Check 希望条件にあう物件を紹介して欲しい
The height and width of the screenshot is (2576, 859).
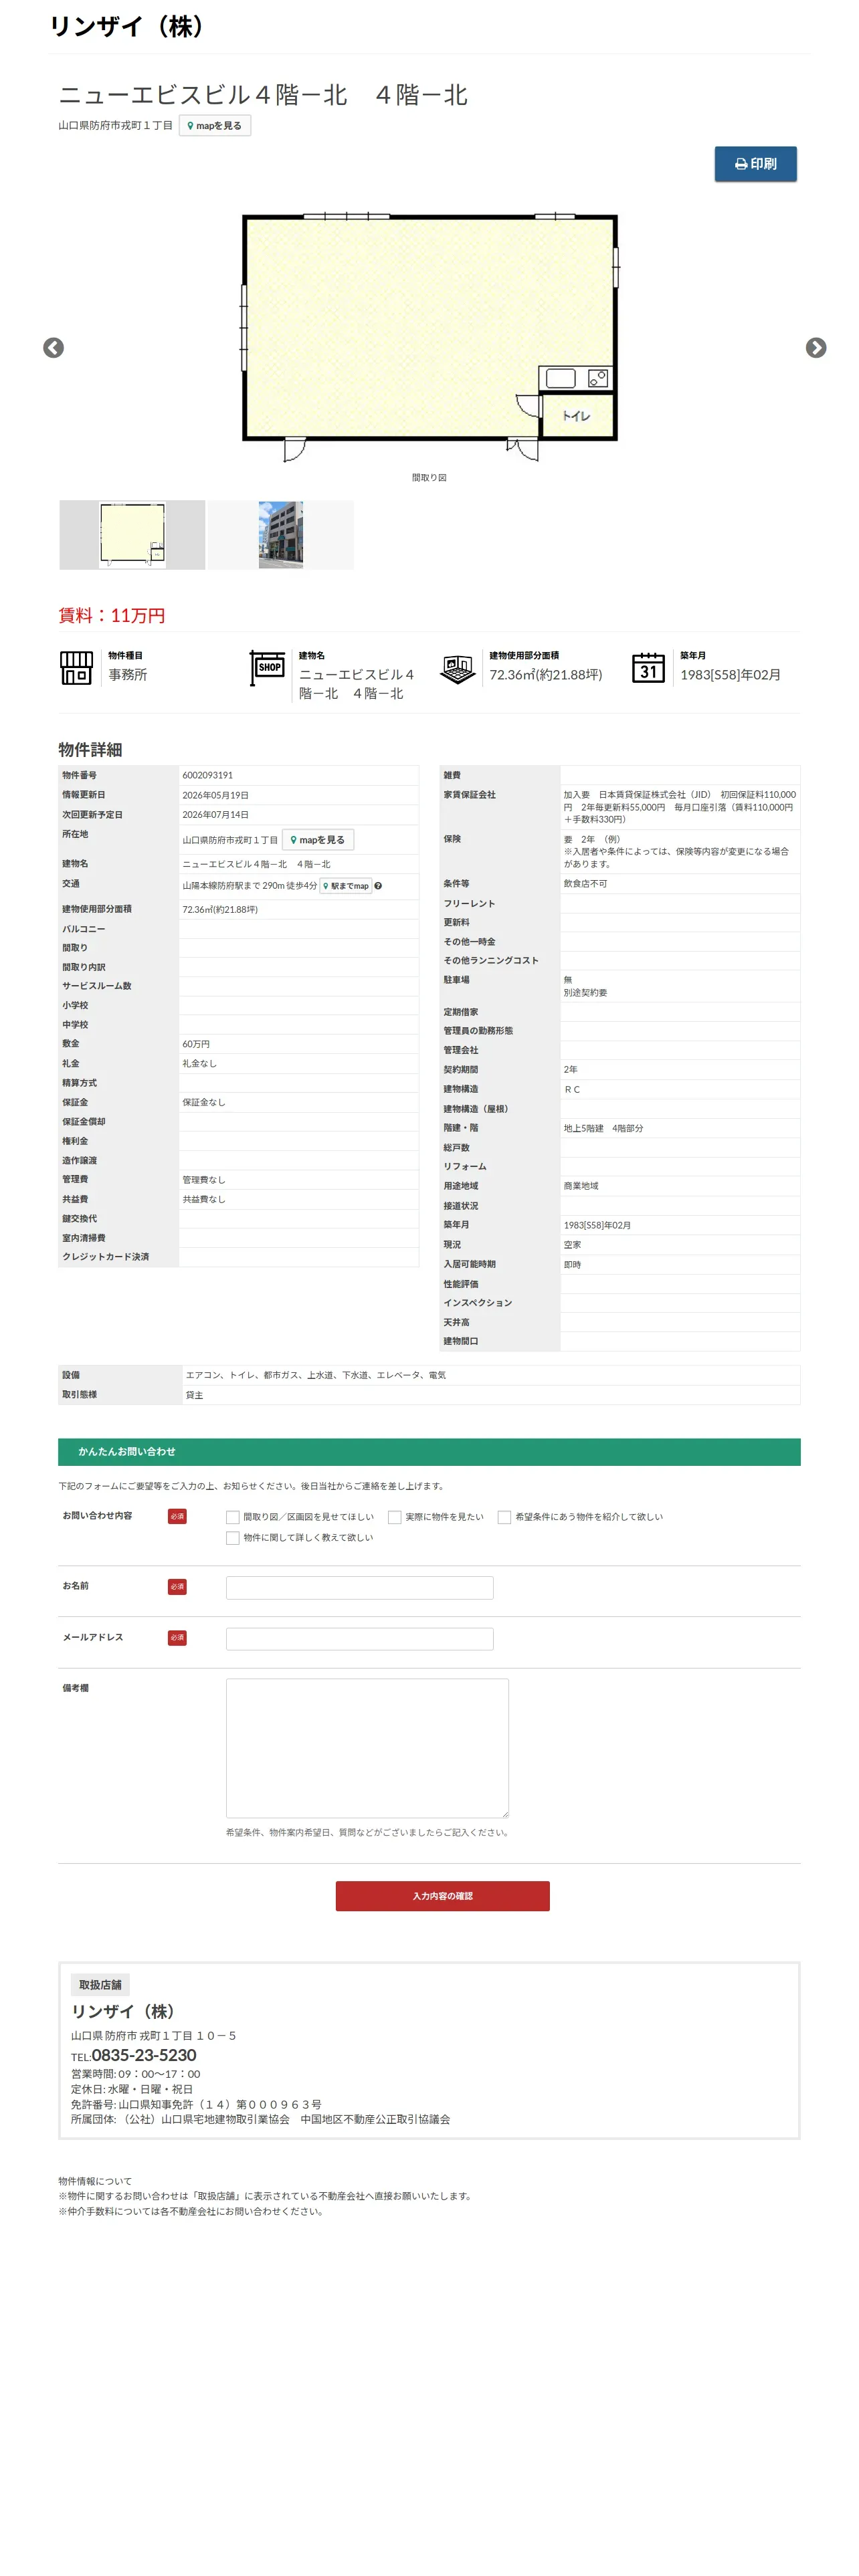click(x=504, y=1517)
